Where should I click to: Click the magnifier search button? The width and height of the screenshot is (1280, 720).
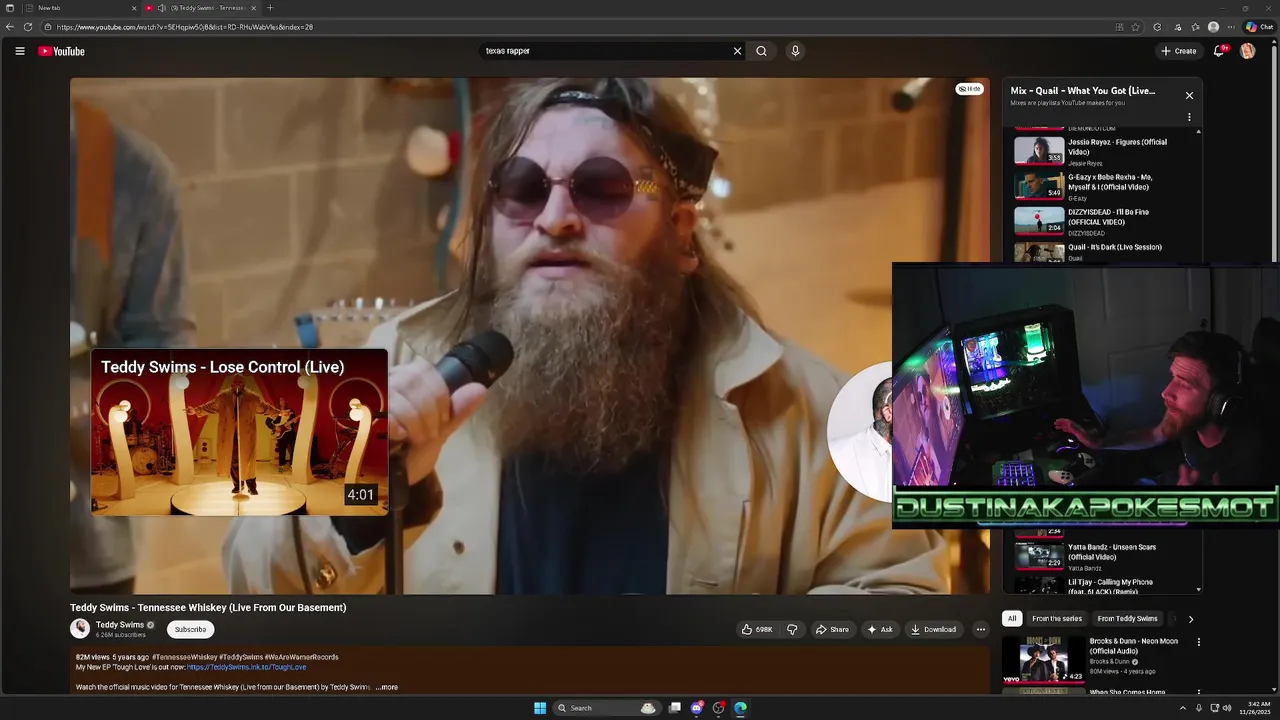point(761,51)
